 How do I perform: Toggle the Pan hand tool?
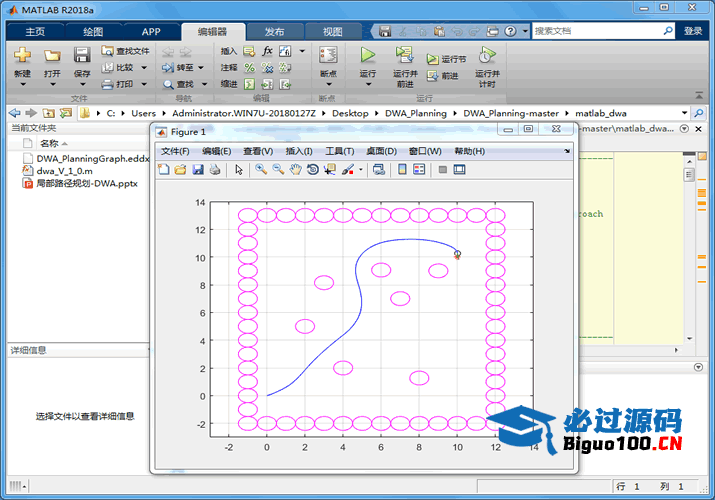pos(295,170)
